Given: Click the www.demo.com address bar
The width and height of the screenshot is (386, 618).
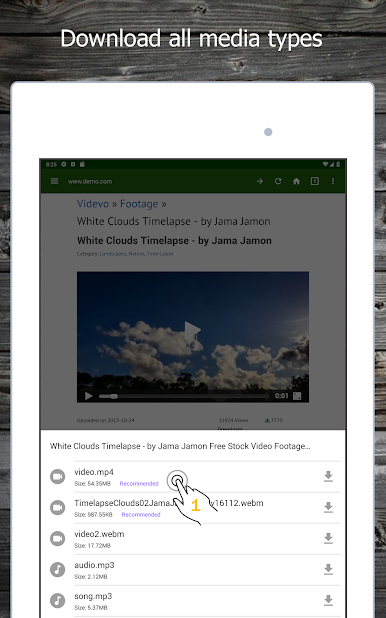Looking at the screenshot, I should coord(90,181).
